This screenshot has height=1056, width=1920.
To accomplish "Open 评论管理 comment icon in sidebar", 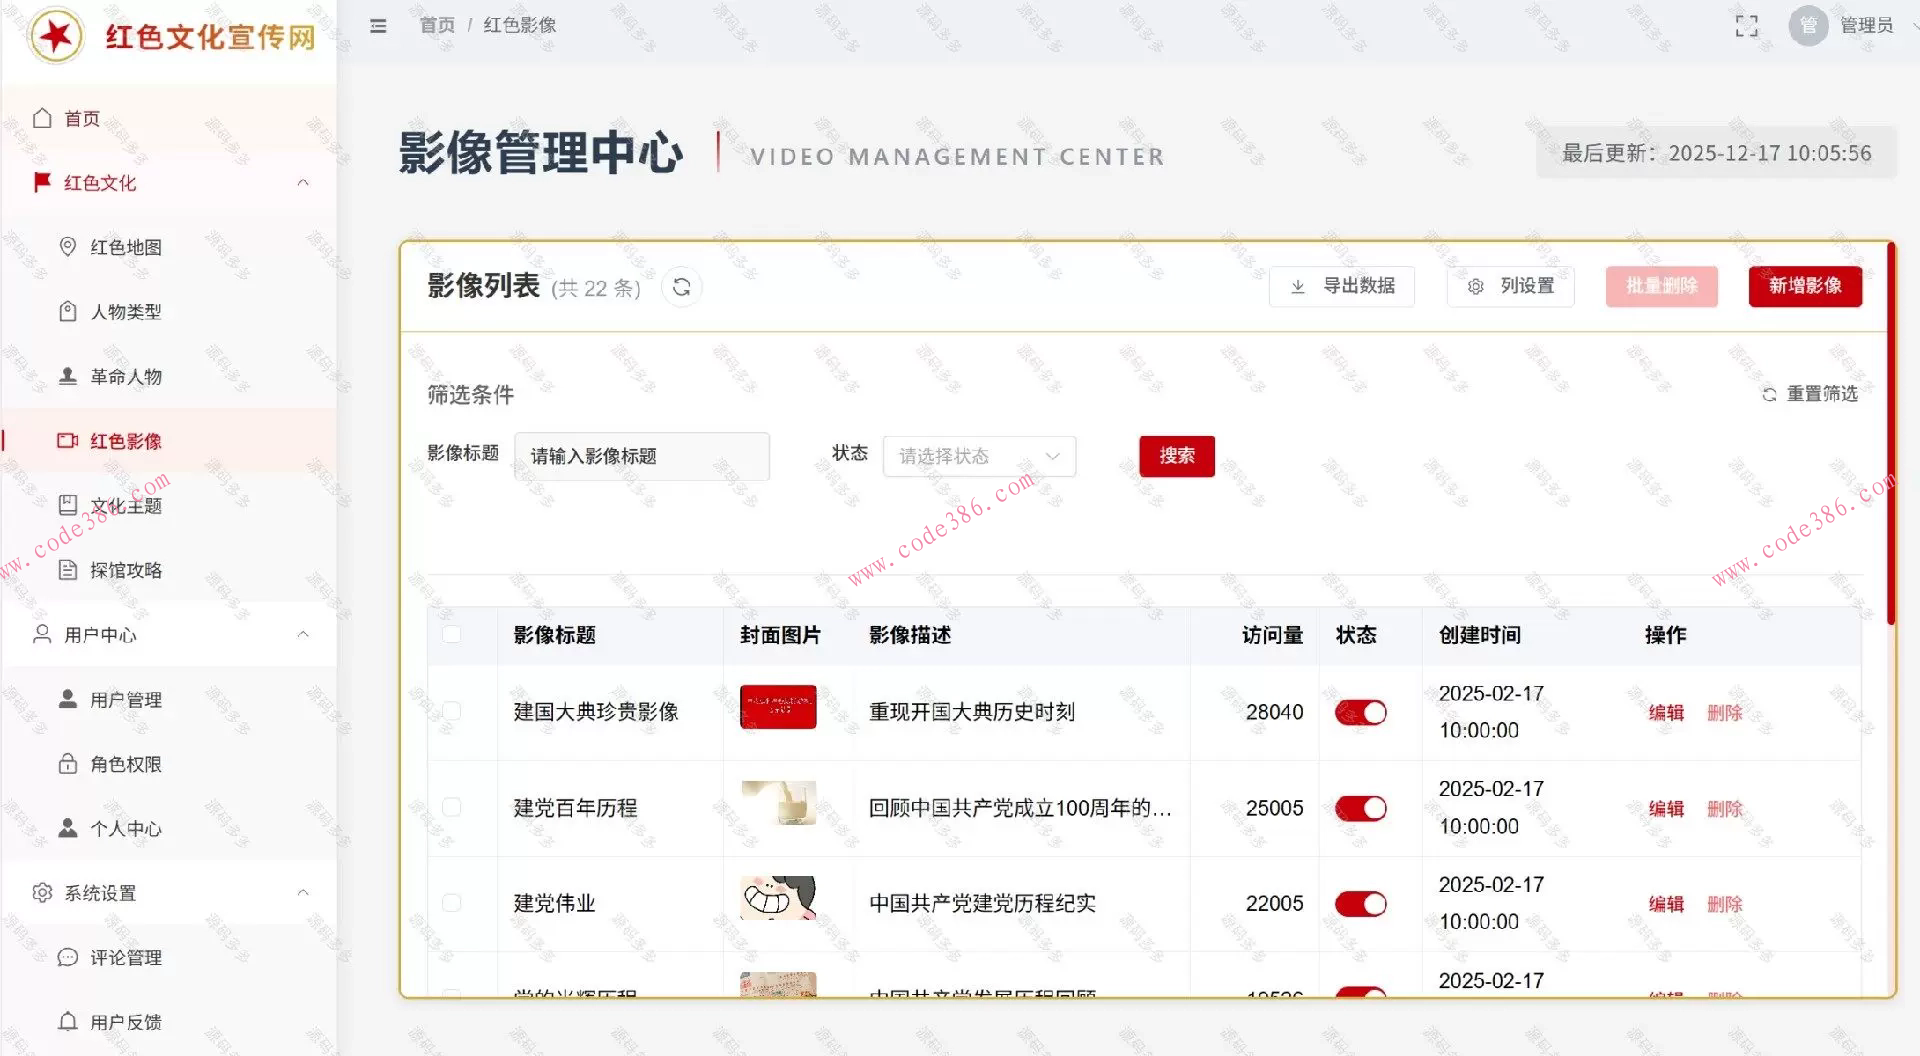I will (x=68, y=957).
